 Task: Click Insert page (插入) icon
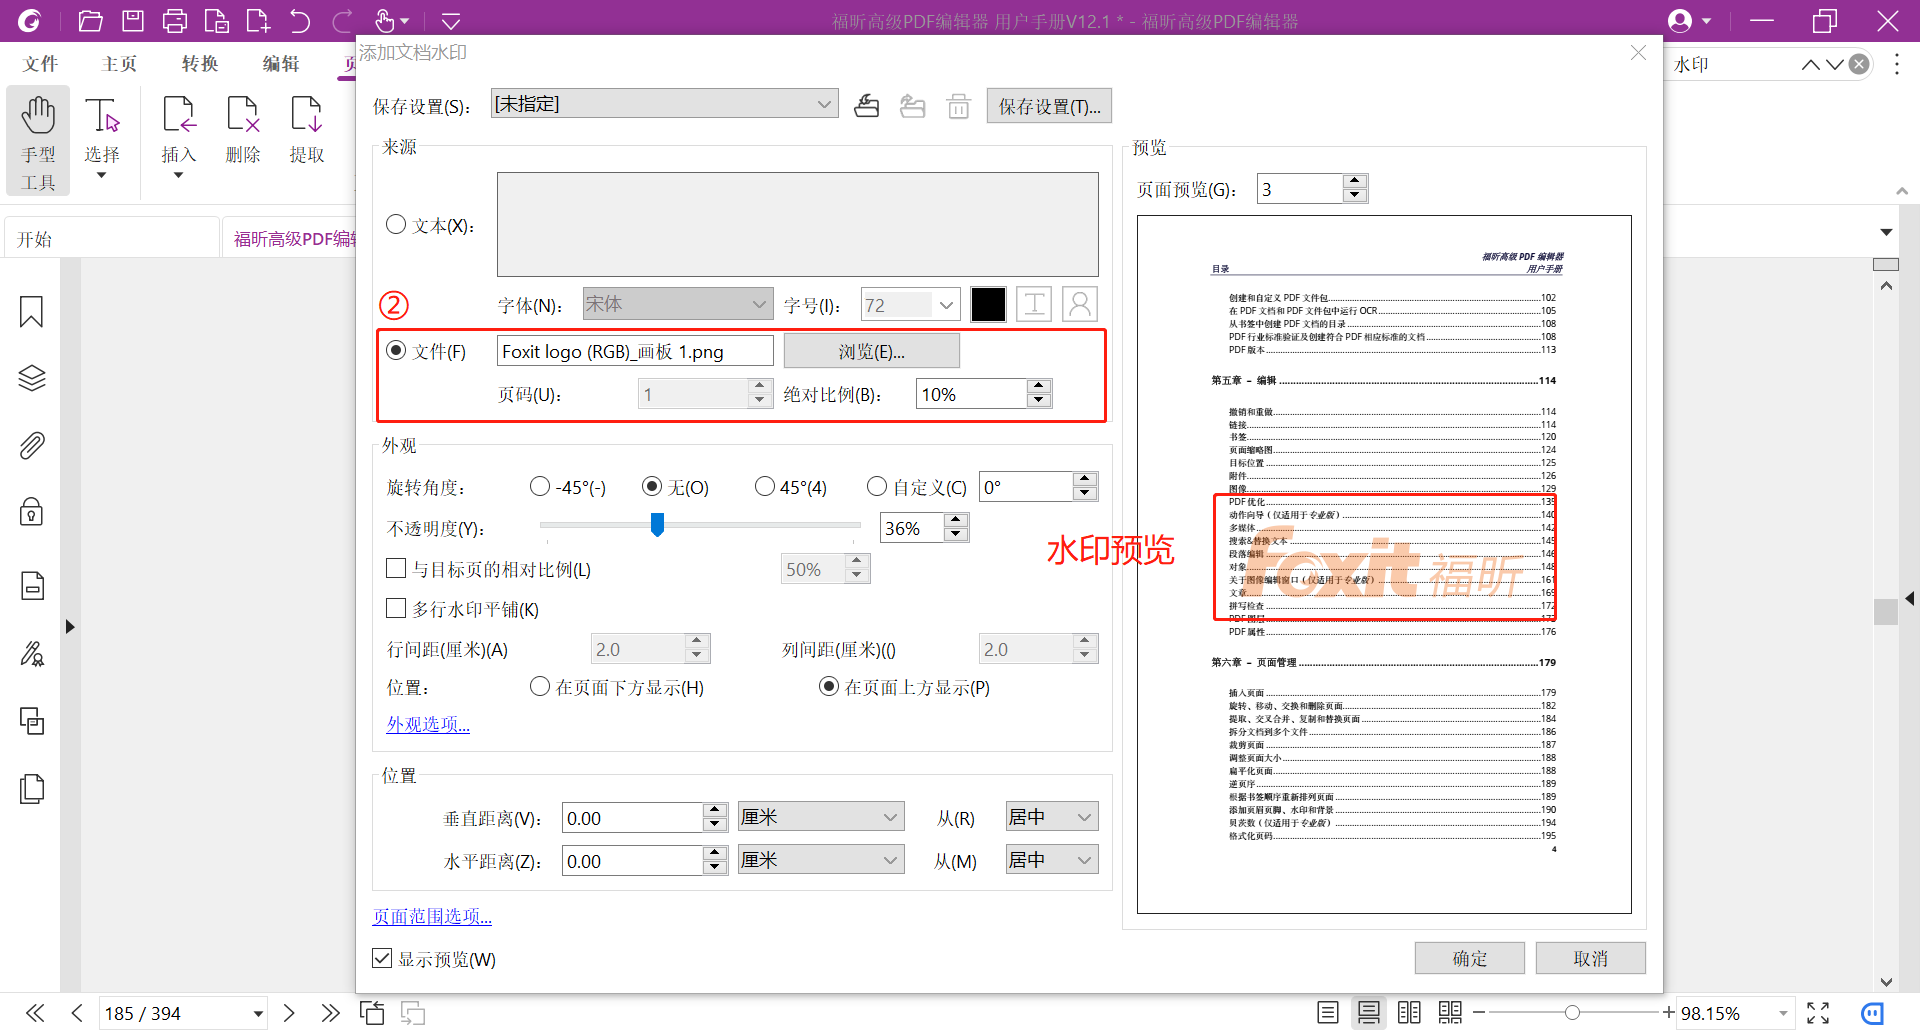pyautogui.click(x=179, y=138)
